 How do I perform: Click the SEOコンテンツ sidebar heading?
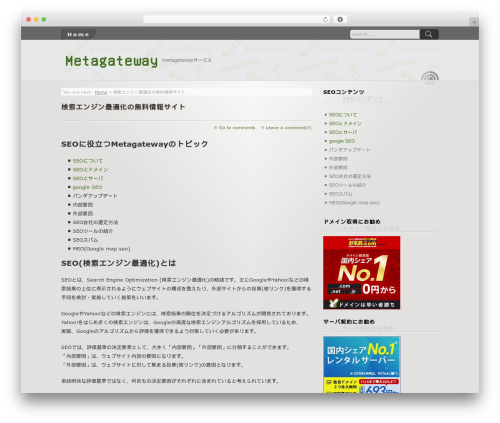coord(344,92)
